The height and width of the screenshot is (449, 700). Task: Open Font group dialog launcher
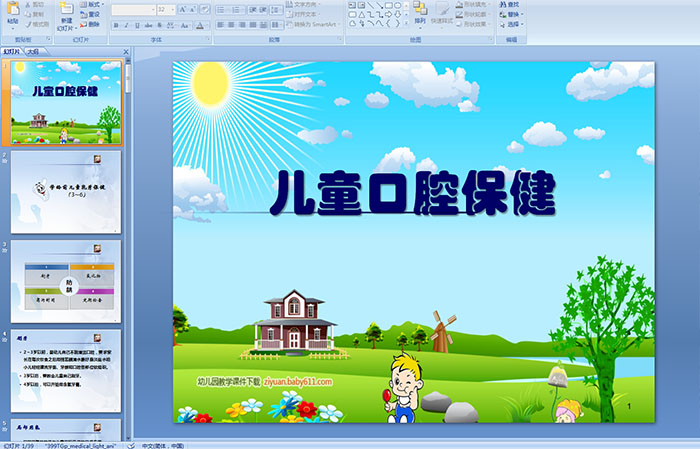click(208, 40)
